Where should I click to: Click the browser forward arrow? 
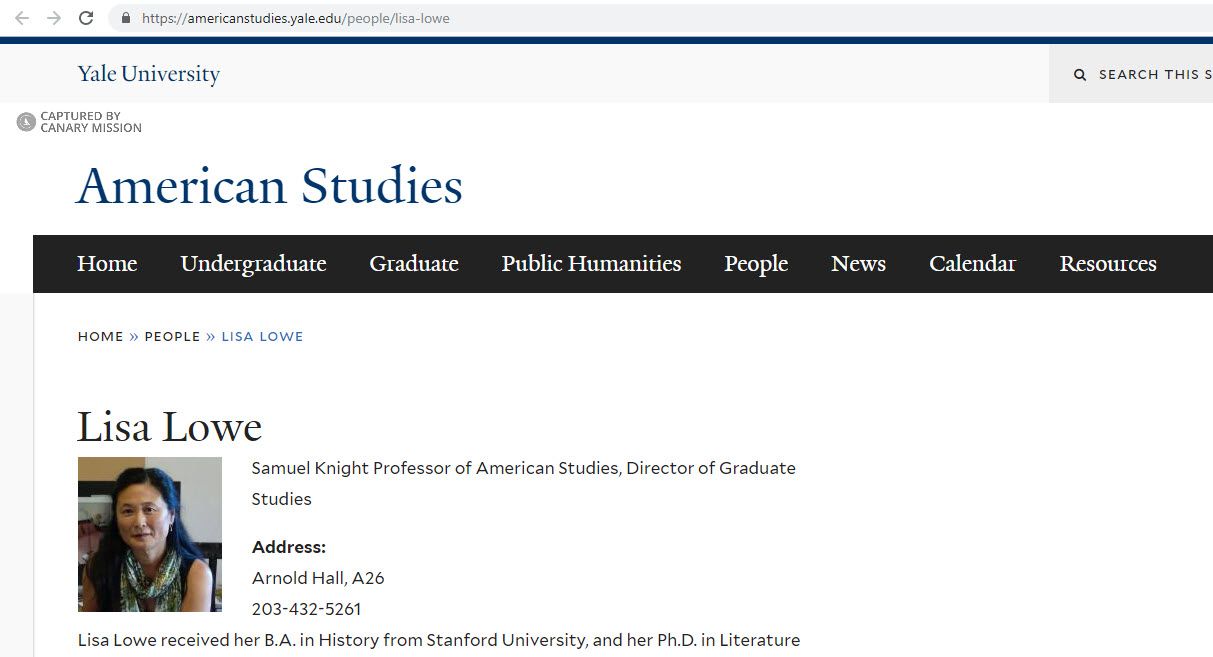tap(54, 18)
